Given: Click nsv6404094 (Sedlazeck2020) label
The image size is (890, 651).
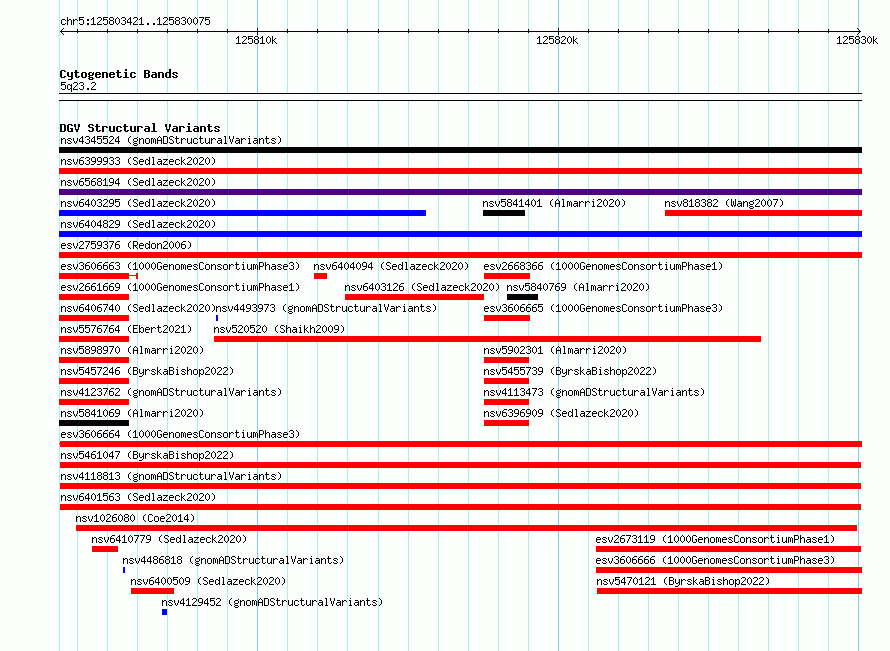Looking at the screenshot, I should coord(391,266).
